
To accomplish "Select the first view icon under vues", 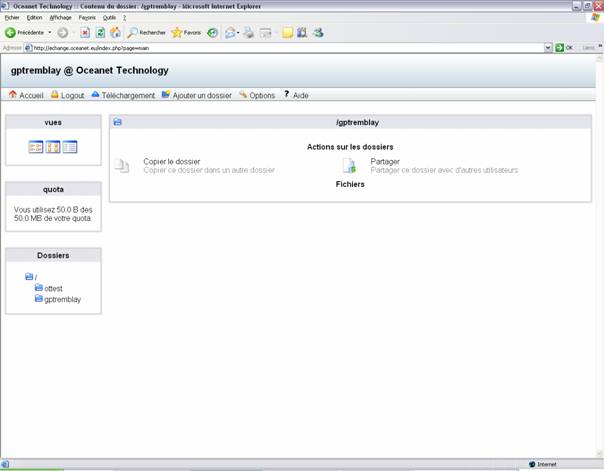I will [36, 147].
